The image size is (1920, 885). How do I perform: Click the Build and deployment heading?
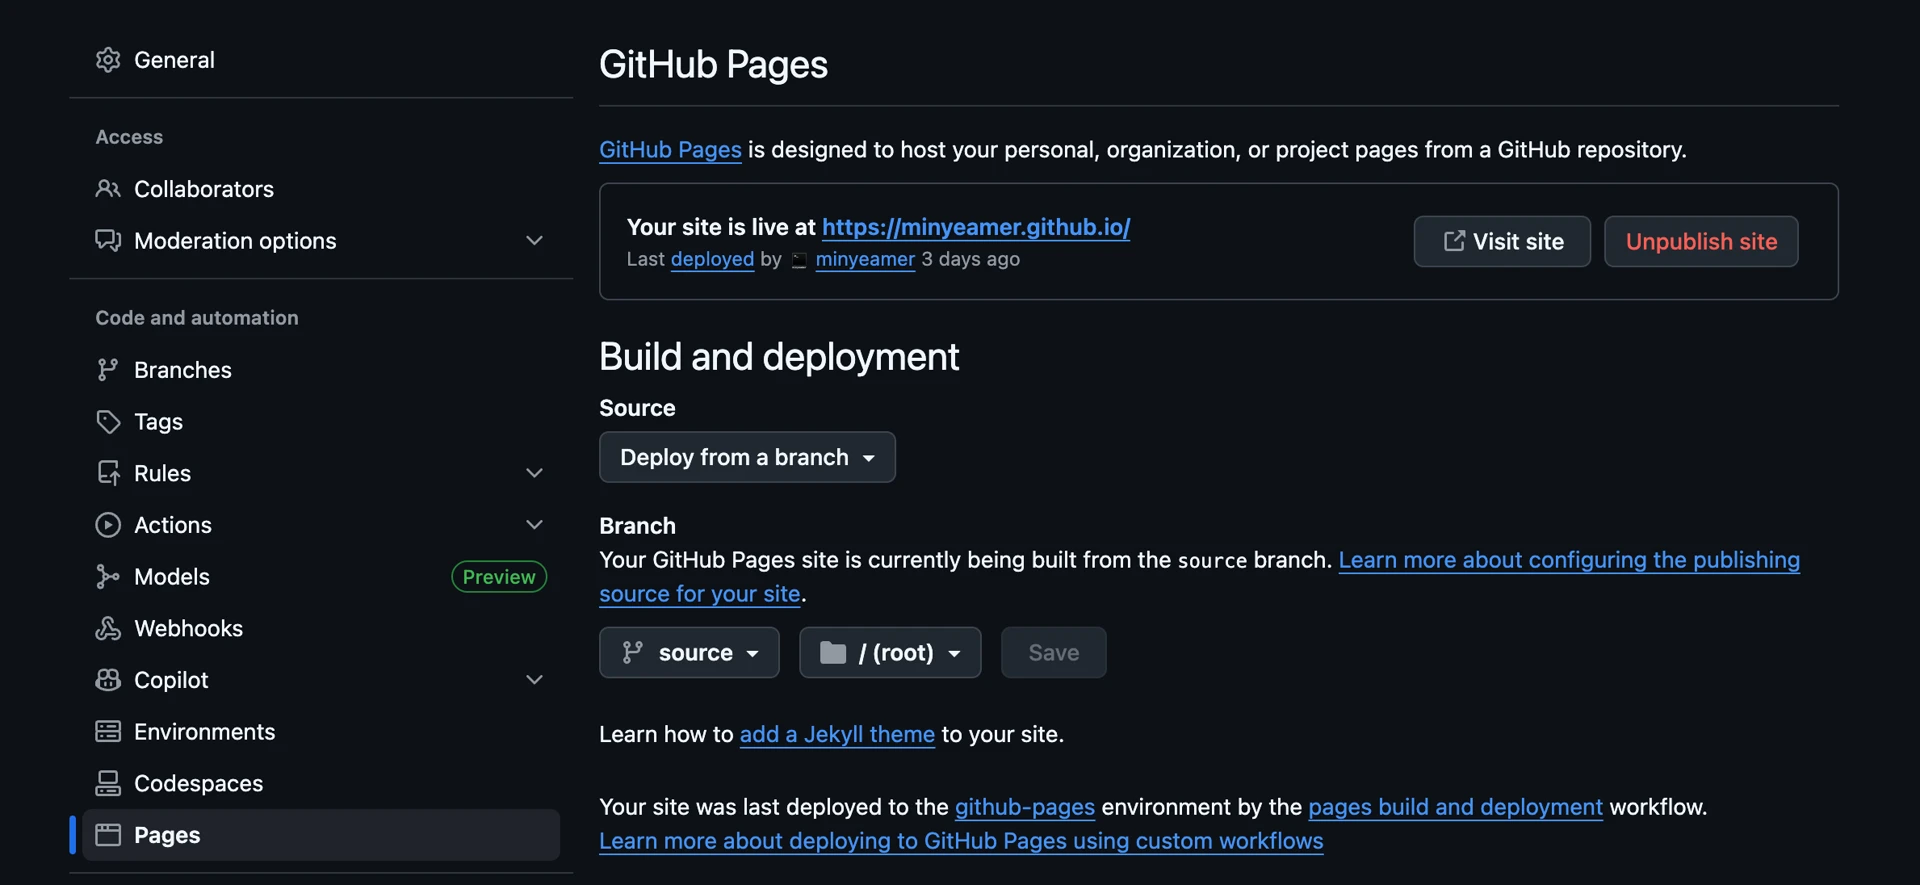(x=779, y=357)
